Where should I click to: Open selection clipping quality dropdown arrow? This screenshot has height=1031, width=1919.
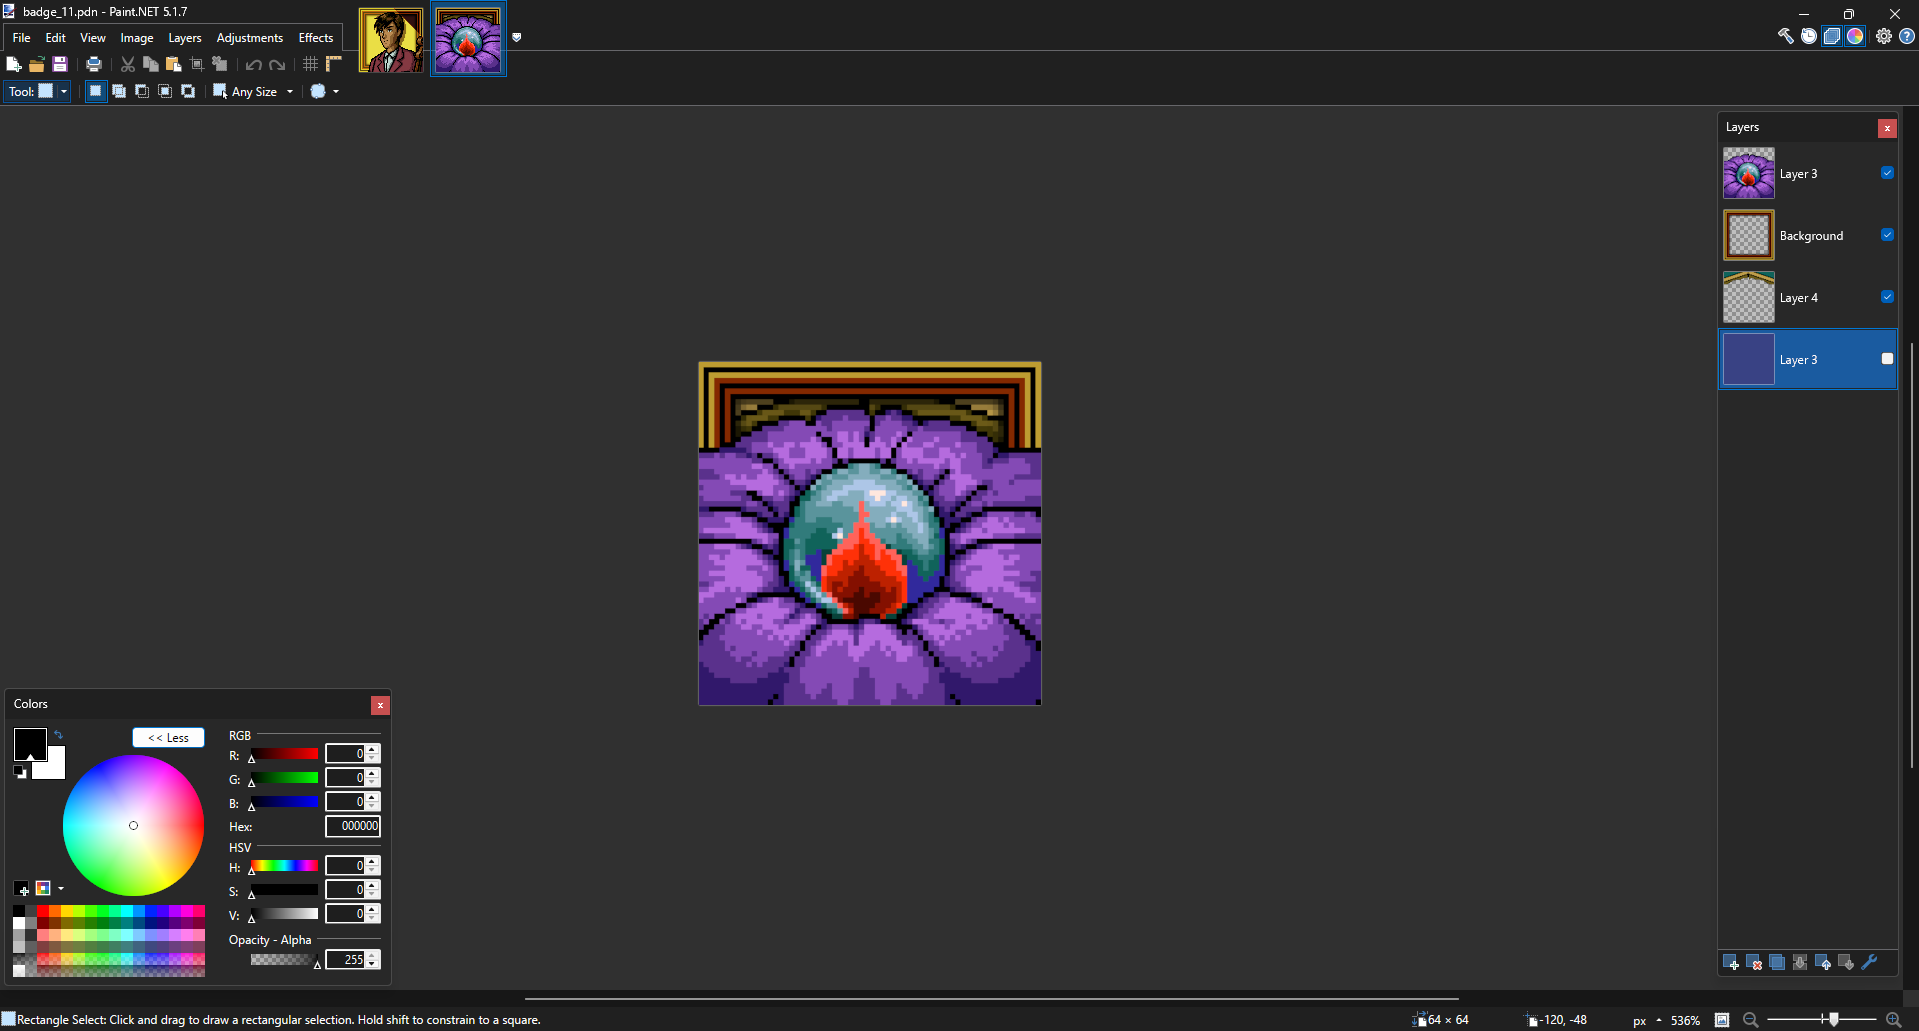pyautogui.click(x=336, y=91)
